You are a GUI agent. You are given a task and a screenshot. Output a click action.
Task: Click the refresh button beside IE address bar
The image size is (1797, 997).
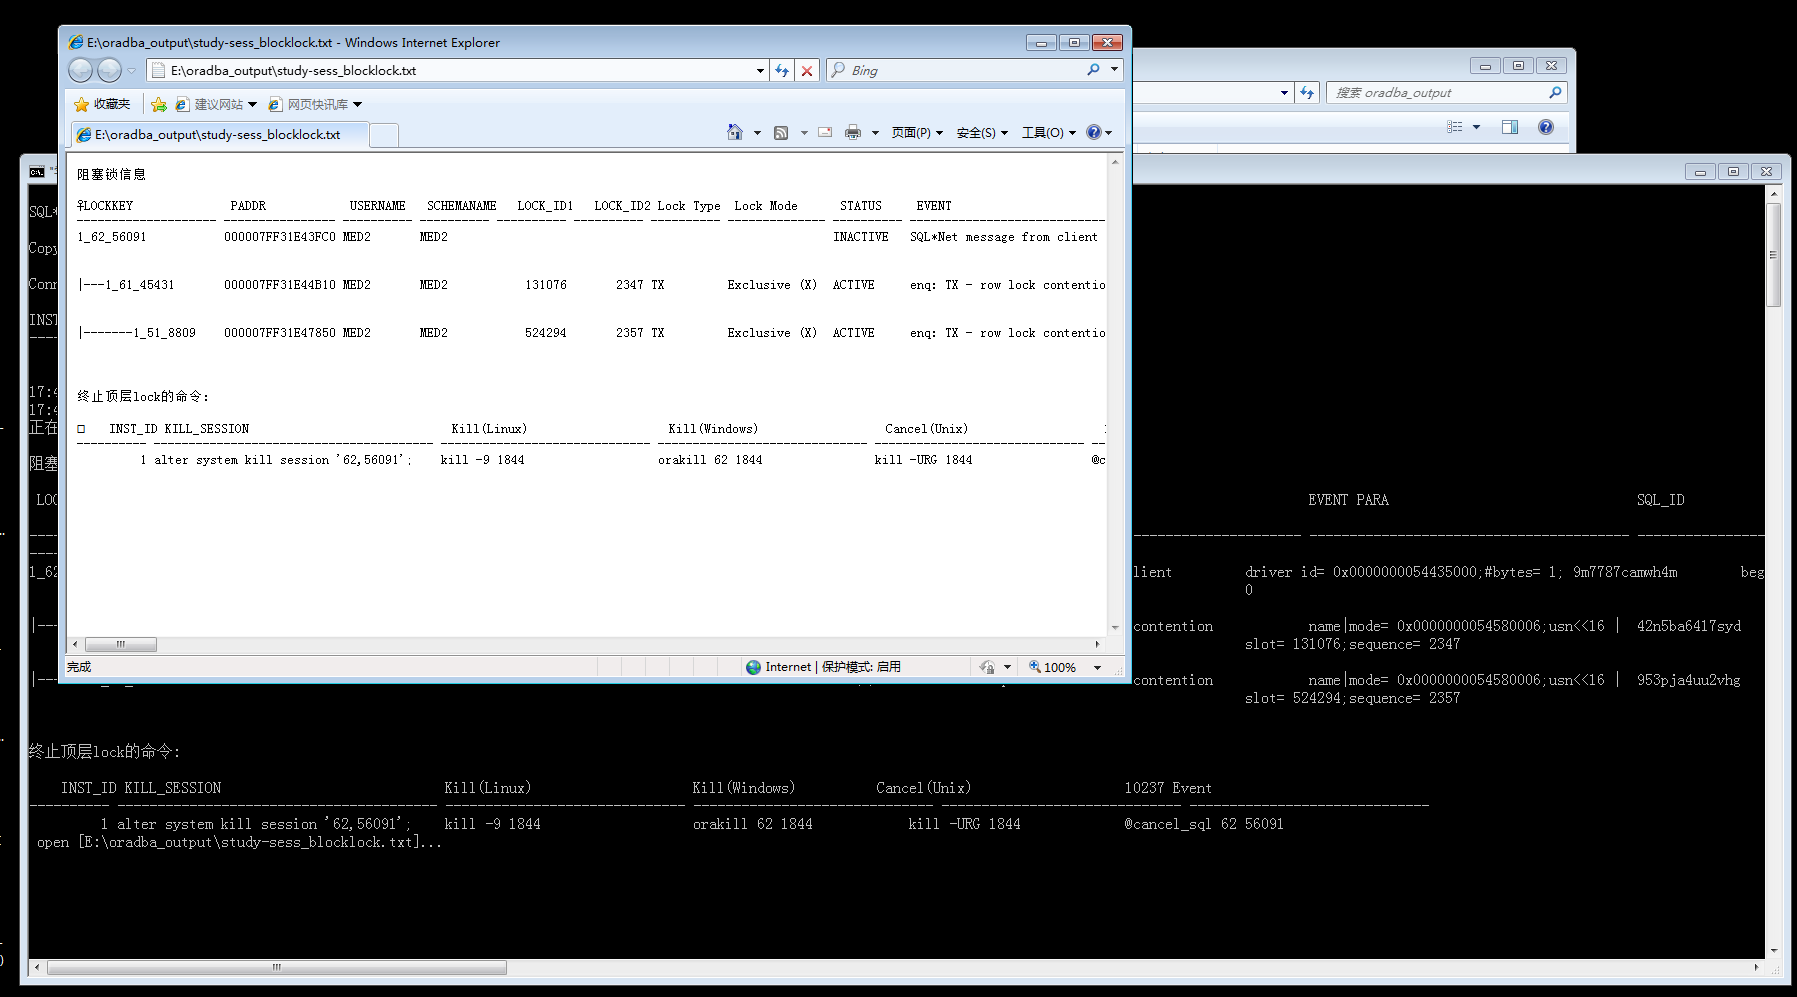(782, 70)
